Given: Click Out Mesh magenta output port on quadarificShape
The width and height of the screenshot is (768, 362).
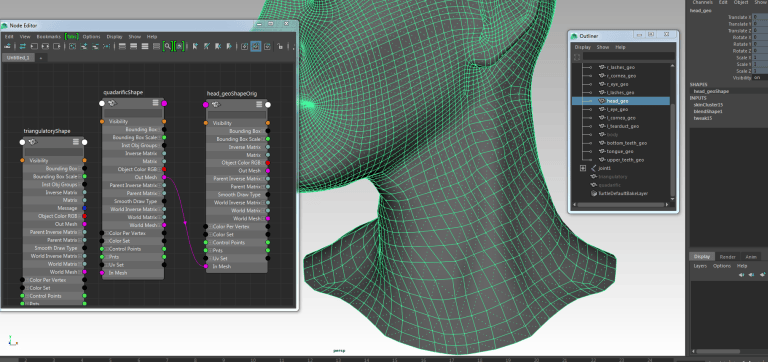Looking at the screenshot, I should 164,177.
